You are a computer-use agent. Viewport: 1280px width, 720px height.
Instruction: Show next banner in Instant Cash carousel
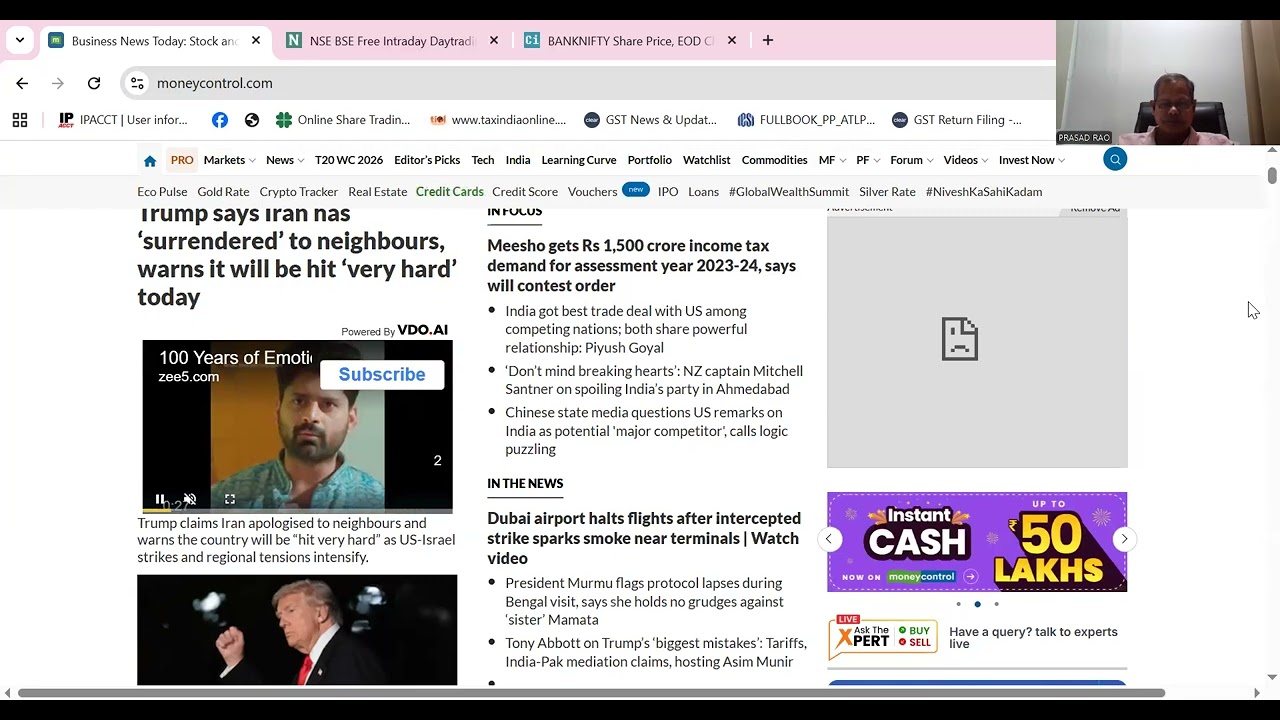[x=1124, y=539]
